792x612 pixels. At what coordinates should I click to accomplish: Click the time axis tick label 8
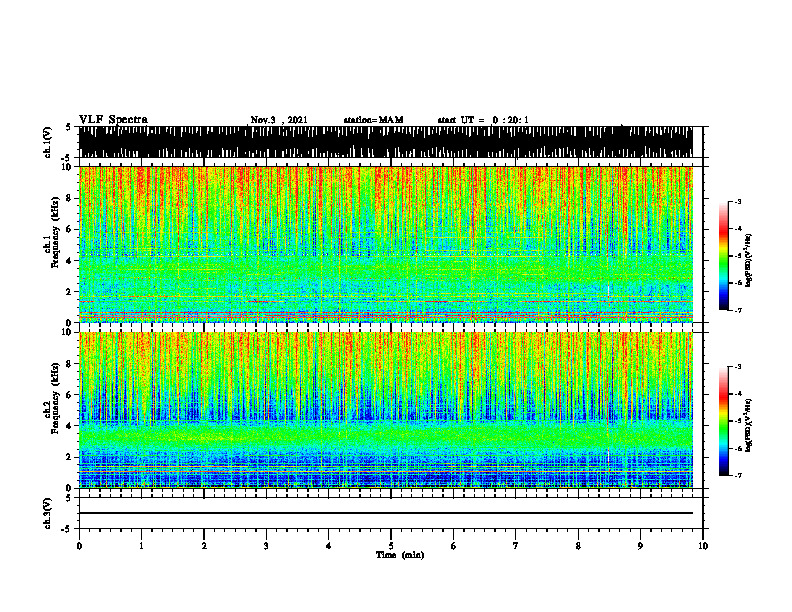click(x=578, y=546)
